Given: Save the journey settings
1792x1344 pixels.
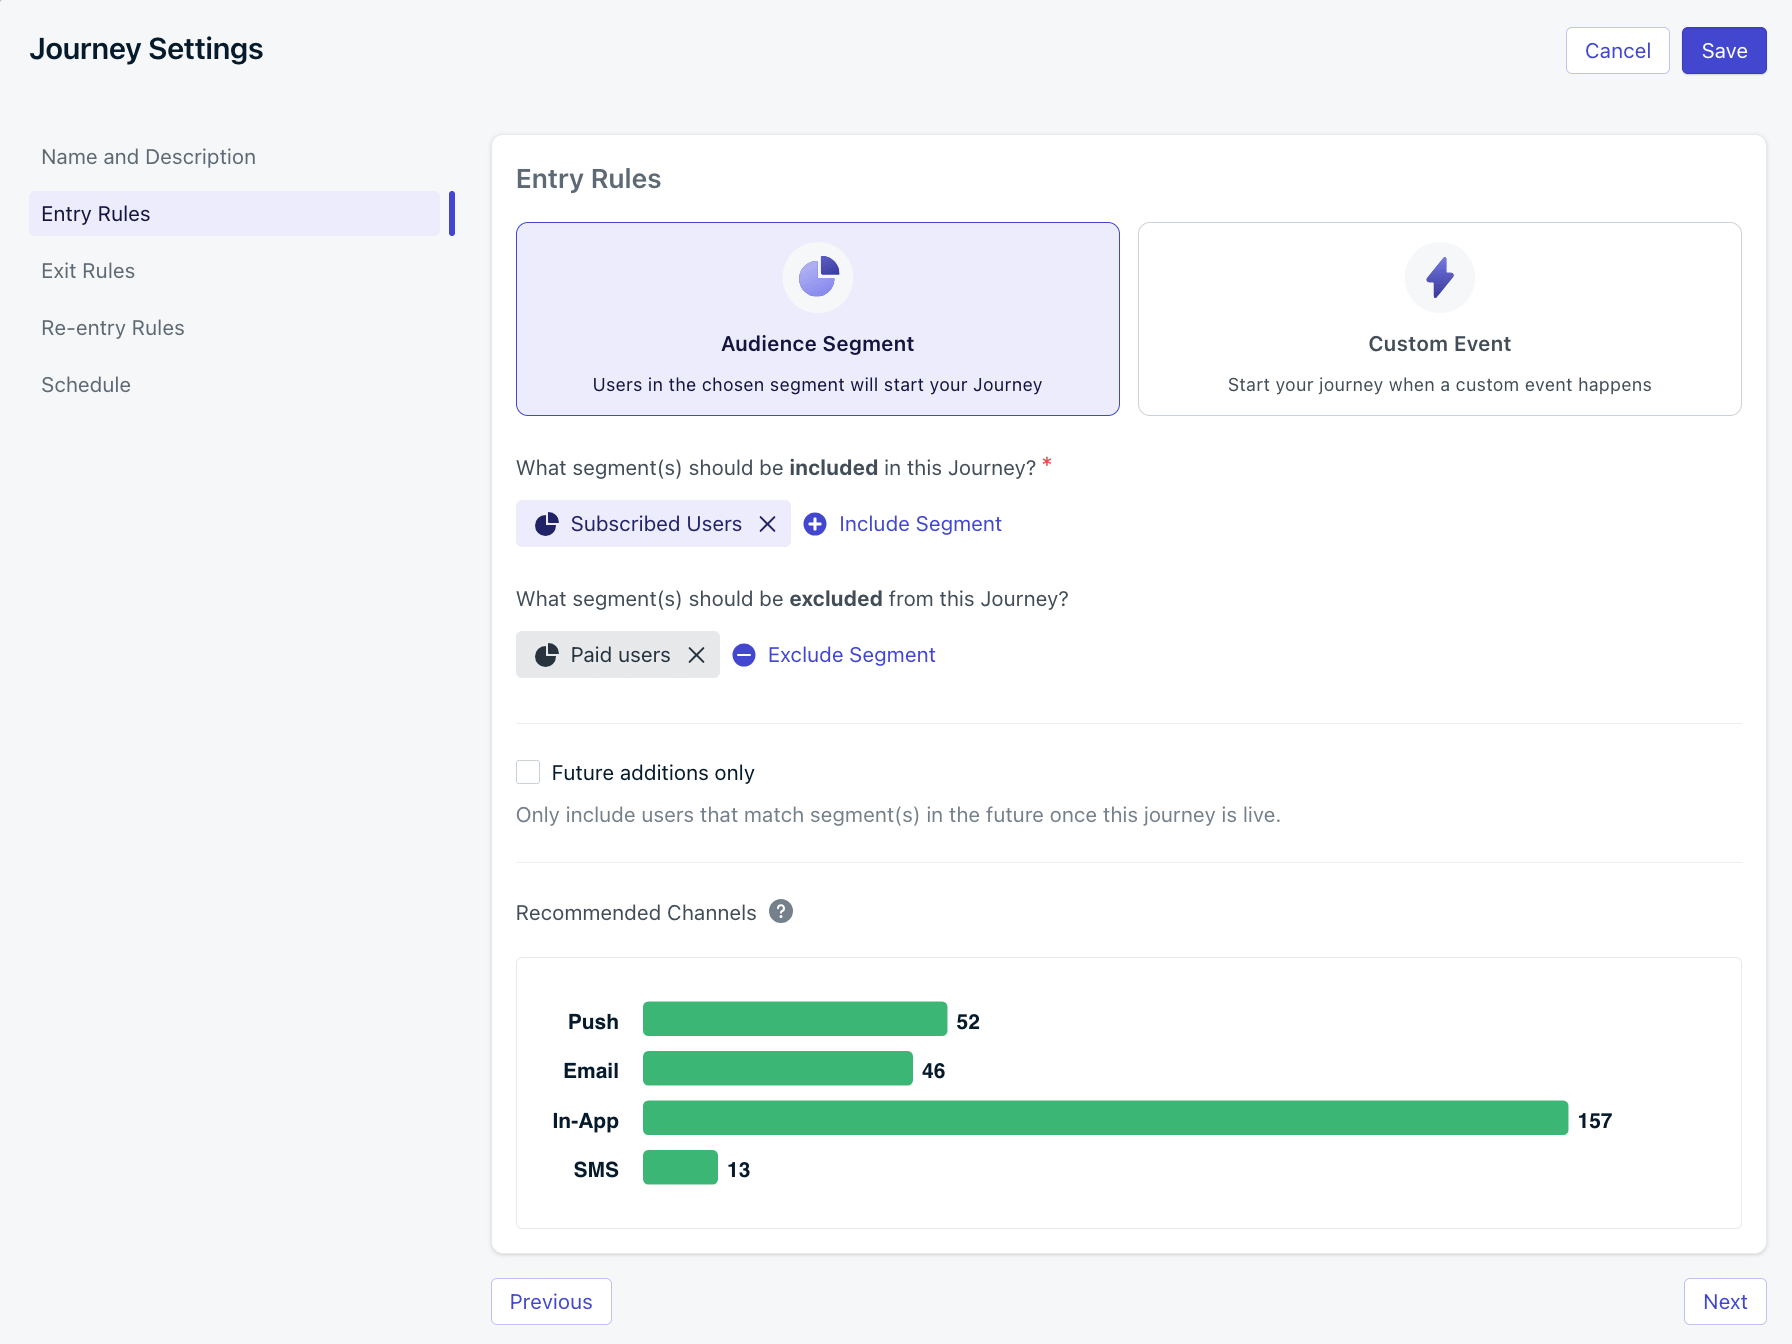Looking at the screenshot, I should (x=1723, y=50).
